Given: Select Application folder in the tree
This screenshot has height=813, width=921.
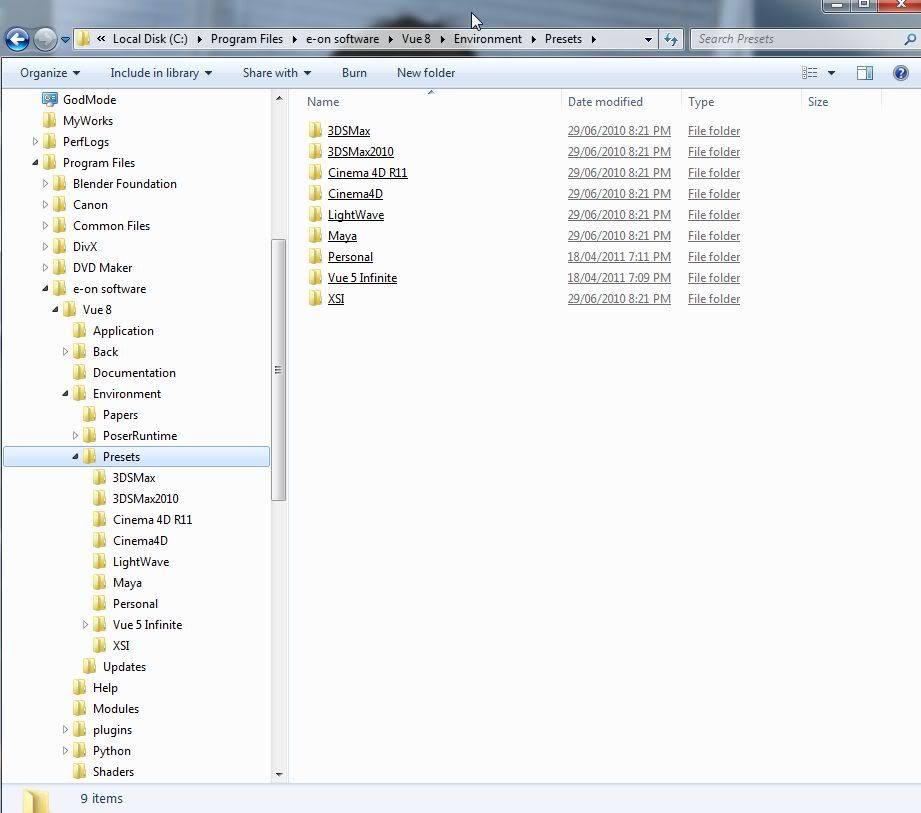Looking at the screenshot, I should pos(123,331).
